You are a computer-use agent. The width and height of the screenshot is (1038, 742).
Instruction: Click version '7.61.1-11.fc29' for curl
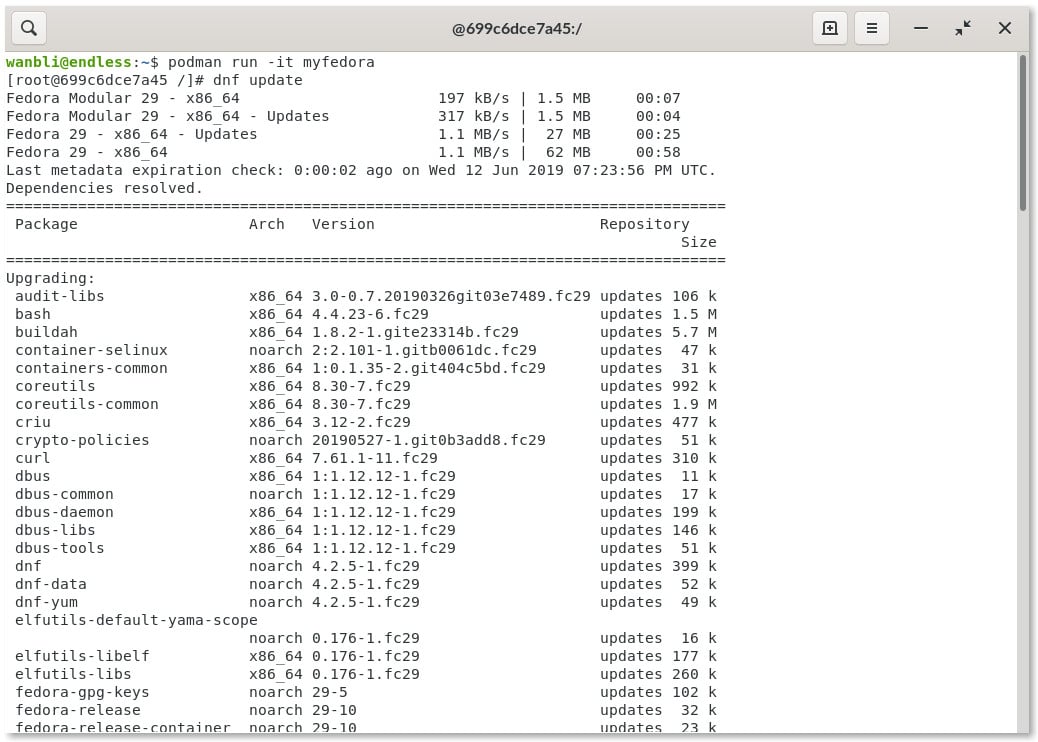coord(375,458)
